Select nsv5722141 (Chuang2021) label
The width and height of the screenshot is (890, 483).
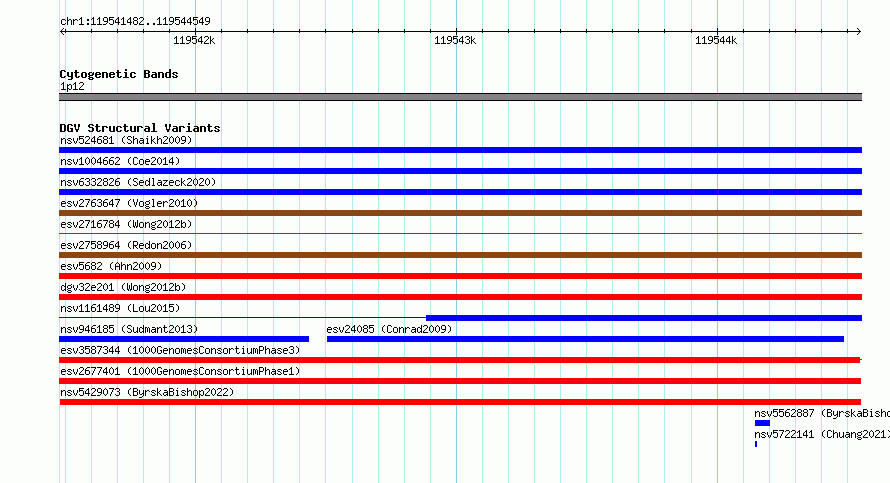pyautogui.click(x=822, y=434)
